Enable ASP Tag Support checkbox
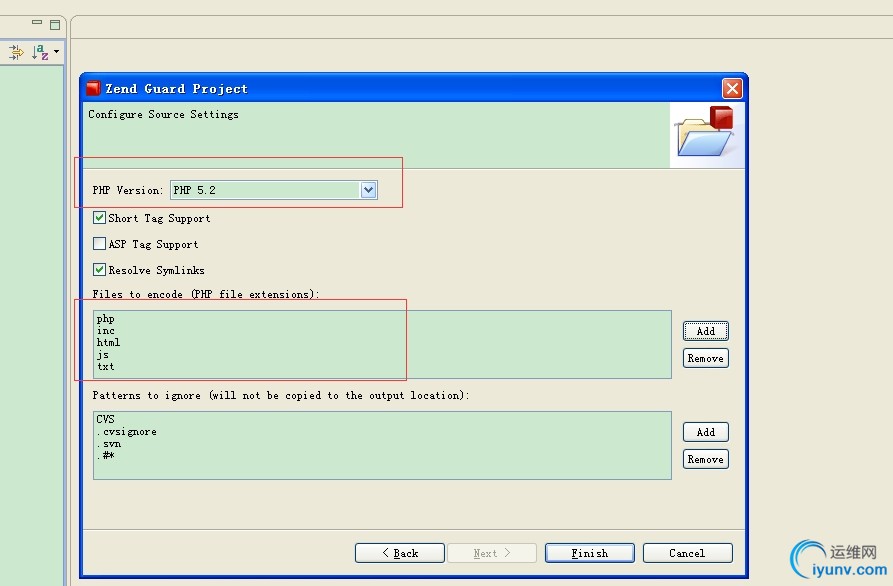The width and height of the screenshot is (893, 586). pyautogui.click(x=100, y=244)
